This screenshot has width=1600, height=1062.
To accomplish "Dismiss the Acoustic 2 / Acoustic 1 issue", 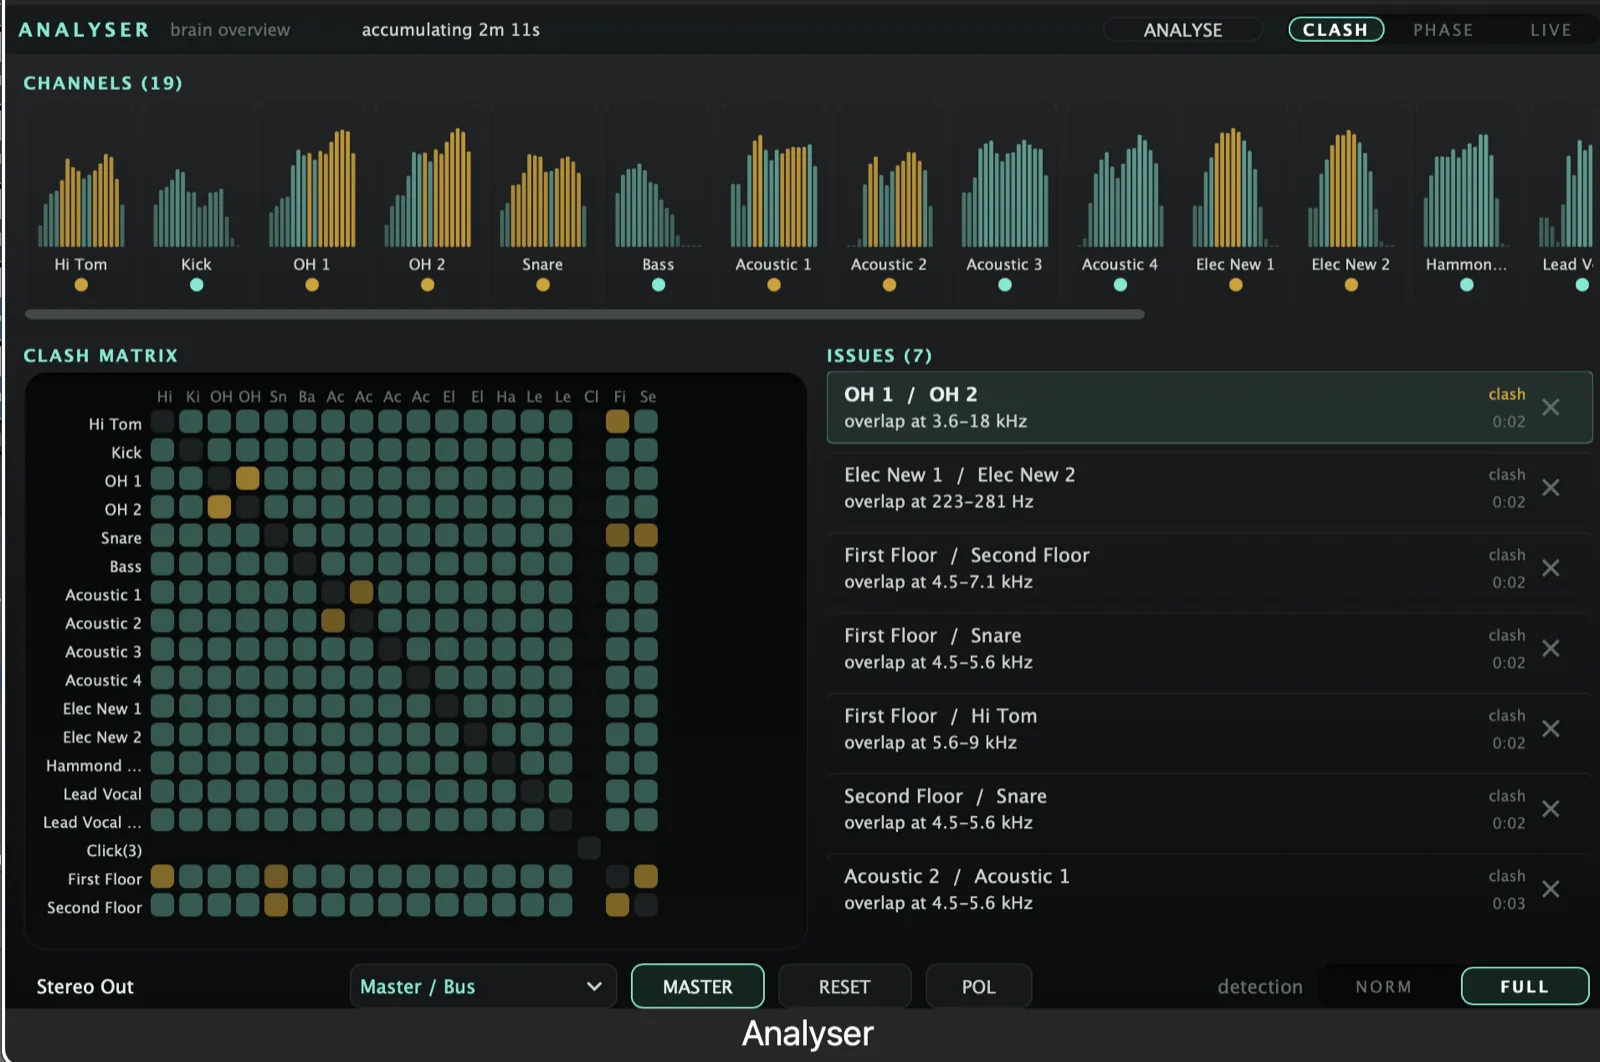I will (1550, 889).
